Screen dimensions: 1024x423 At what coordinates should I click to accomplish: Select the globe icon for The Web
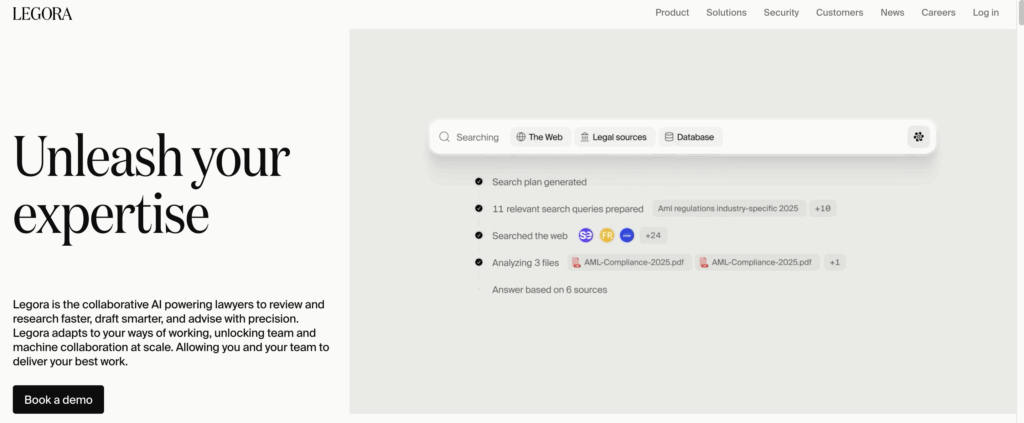[x=521, y=137]
